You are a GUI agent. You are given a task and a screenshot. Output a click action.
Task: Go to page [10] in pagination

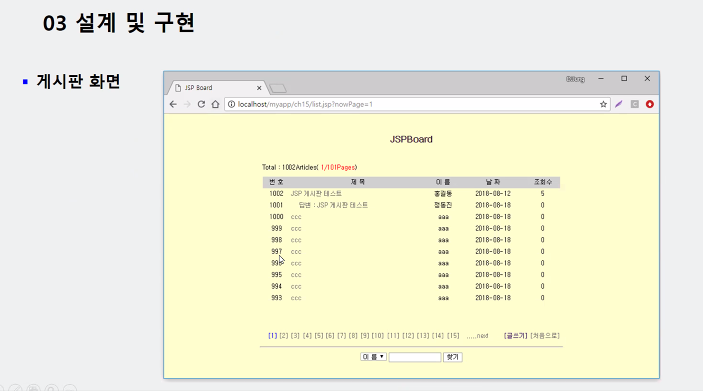[378, 335]
